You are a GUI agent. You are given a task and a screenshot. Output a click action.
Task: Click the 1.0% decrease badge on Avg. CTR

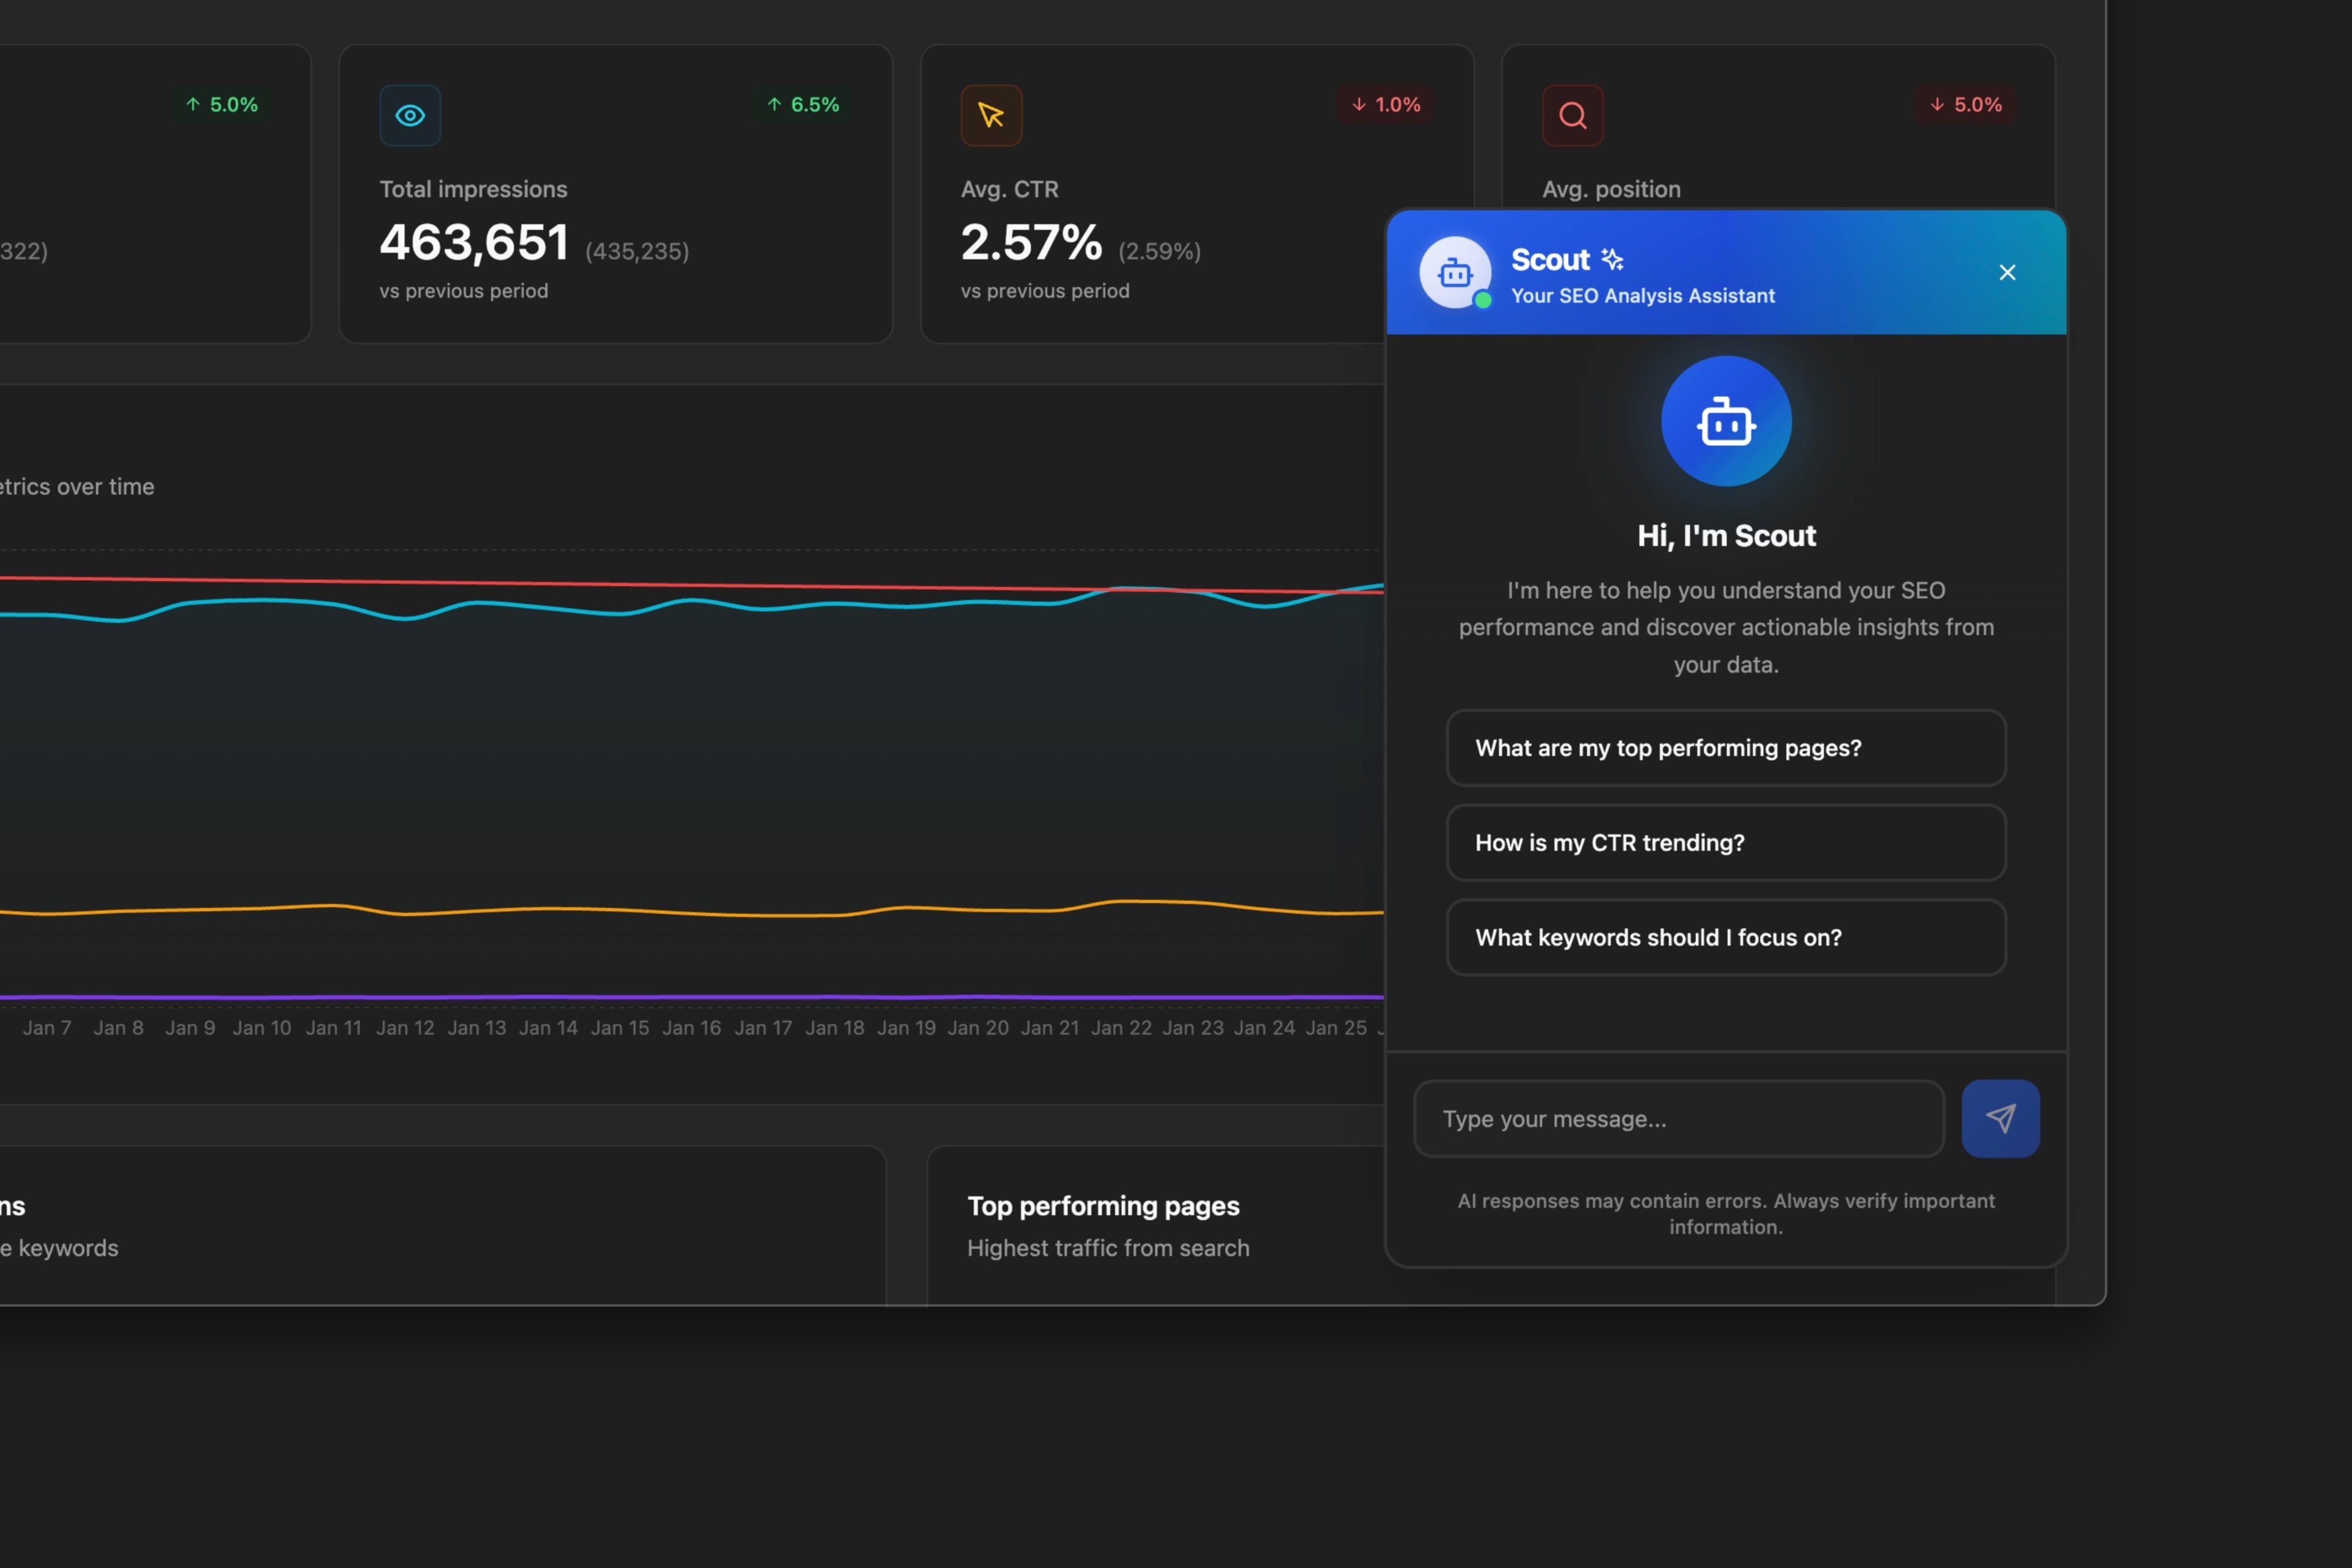[x=1385, y=105]
